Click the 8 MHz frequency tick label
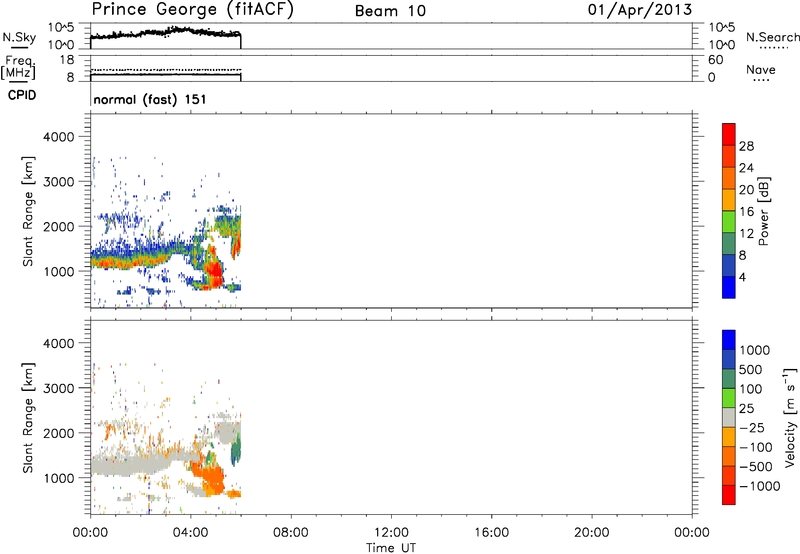 (70, 77)
